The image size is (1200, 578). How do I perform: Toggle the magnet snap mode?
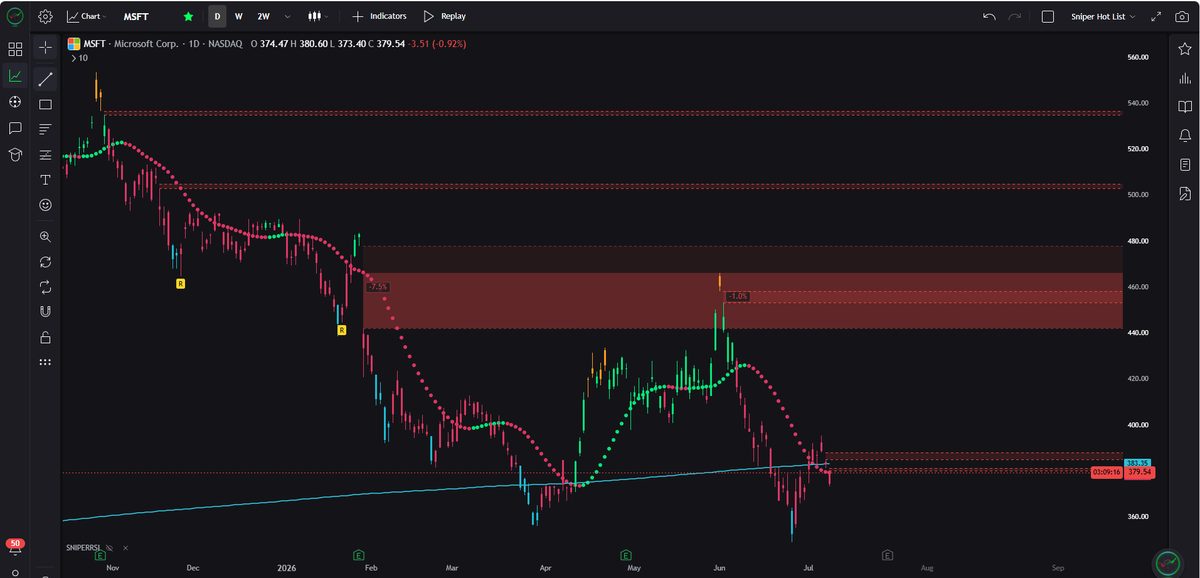coord(45,312)
